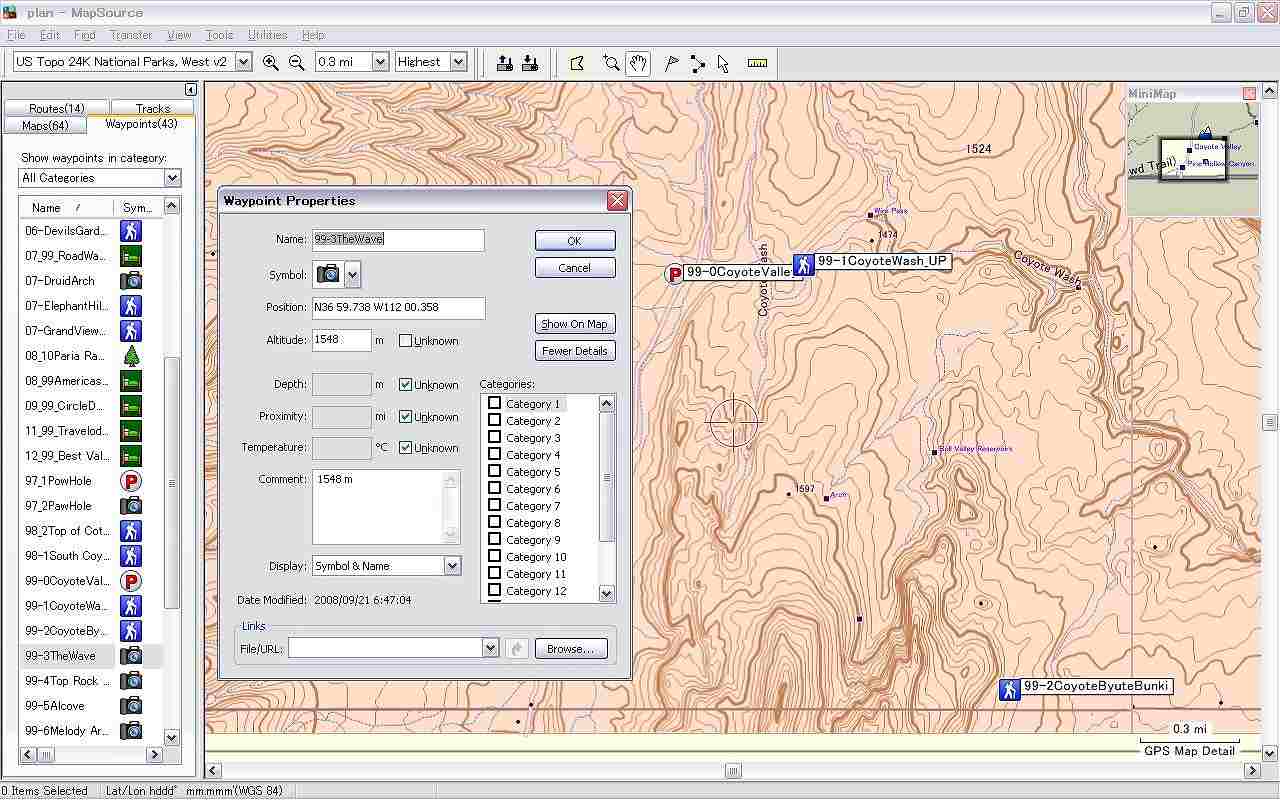Click the Show On Map button
1280x800 pixels.
click(574, 324)
